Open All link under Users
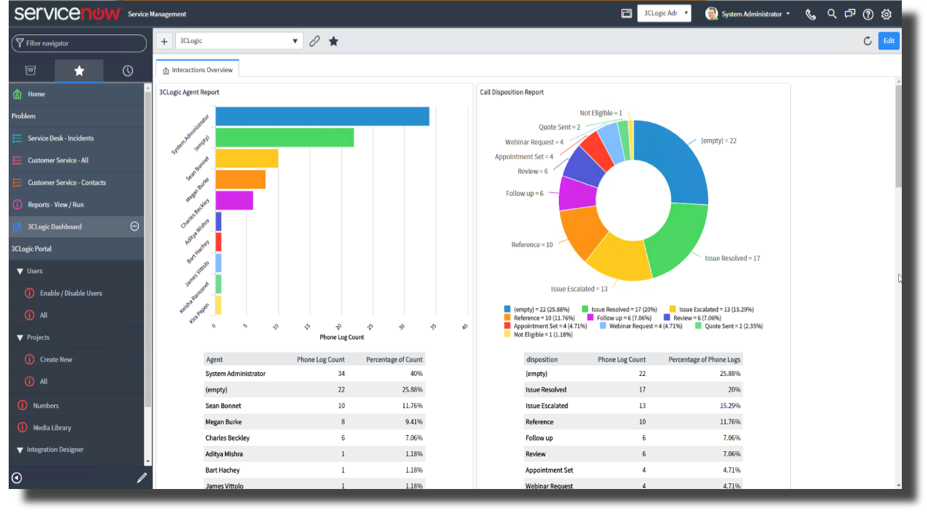Screen dimensions: 927x522 pos(43,315)
